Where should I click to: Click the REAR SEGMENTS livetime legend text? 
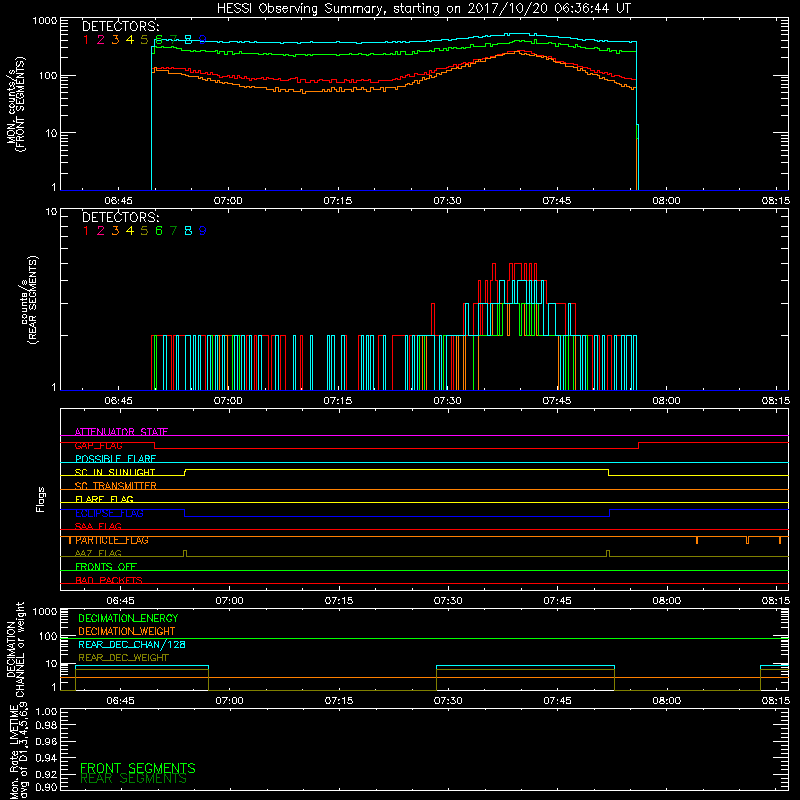[x=134, y=779]
